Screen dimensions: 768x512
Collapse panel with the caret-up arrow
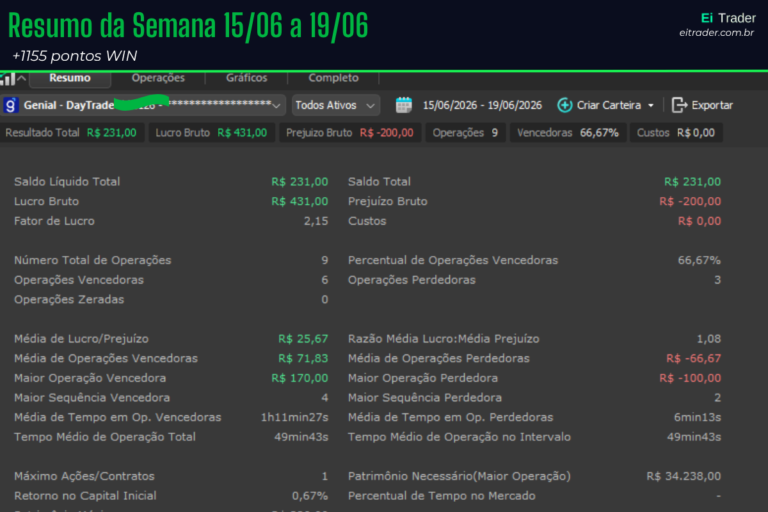(x=22, y=78)
